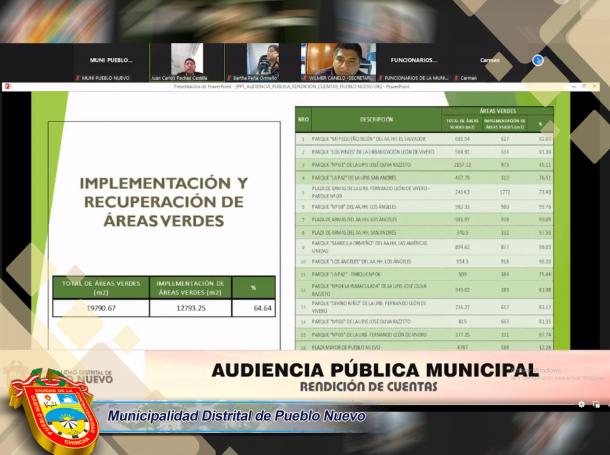This screenshot has width=610, height=455.
Task: Select the FUNCIONARIOS participant tile
Action: (x=414, y=61)
